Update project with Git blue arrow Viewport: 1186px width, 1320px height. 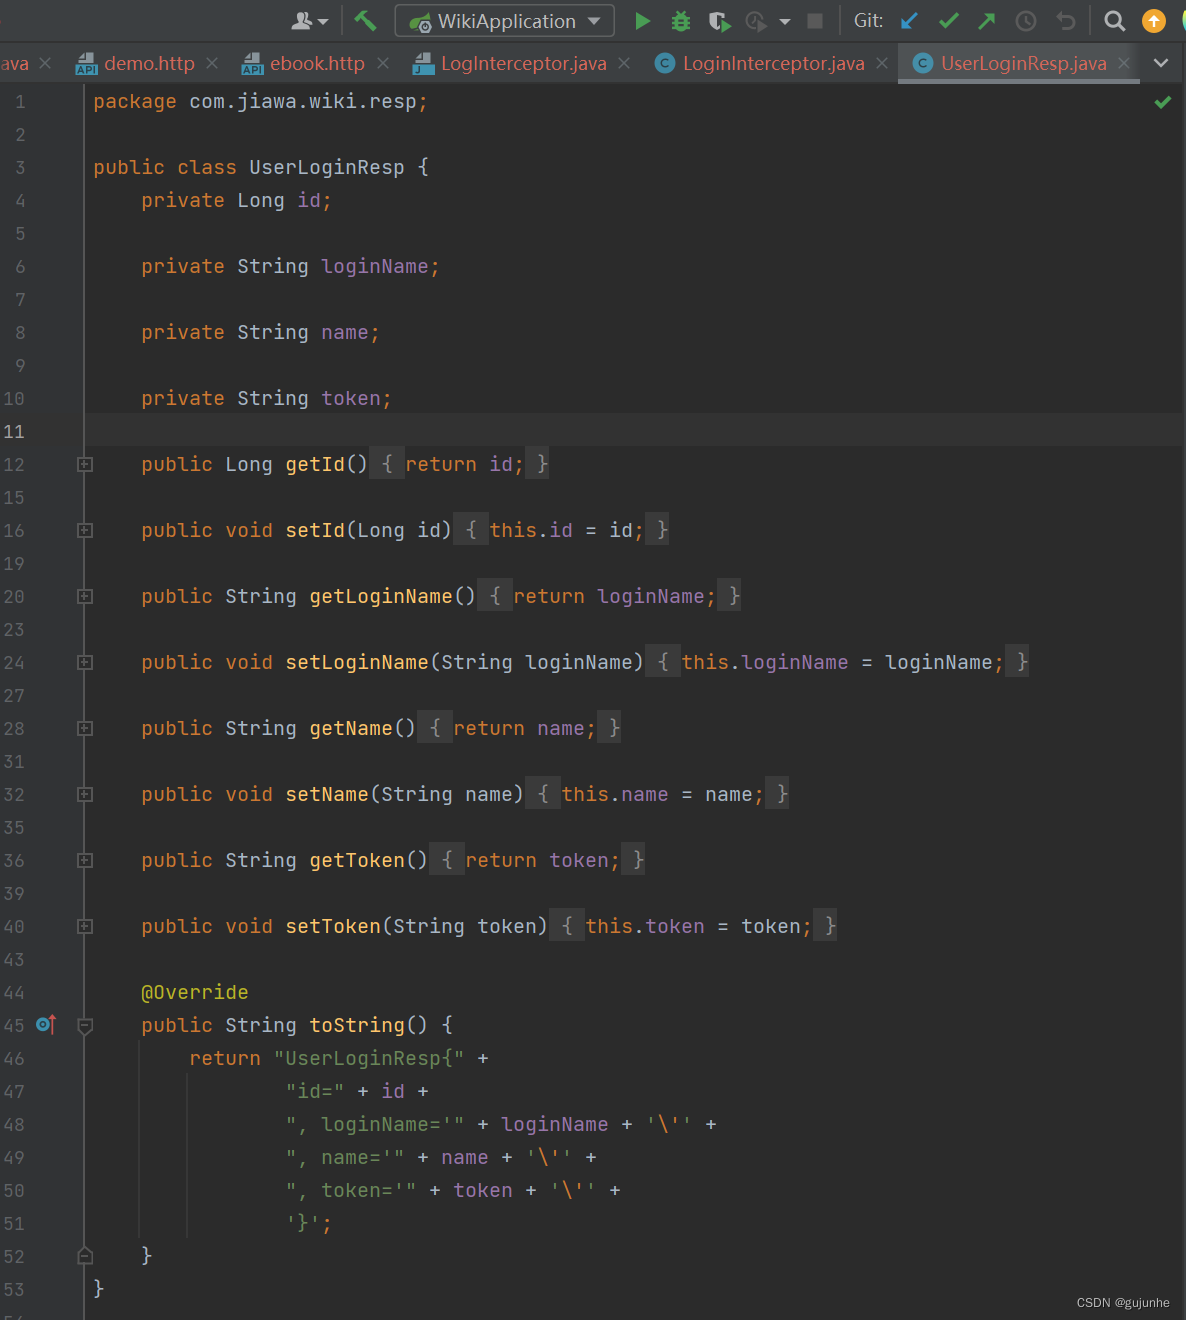[909, 20]
